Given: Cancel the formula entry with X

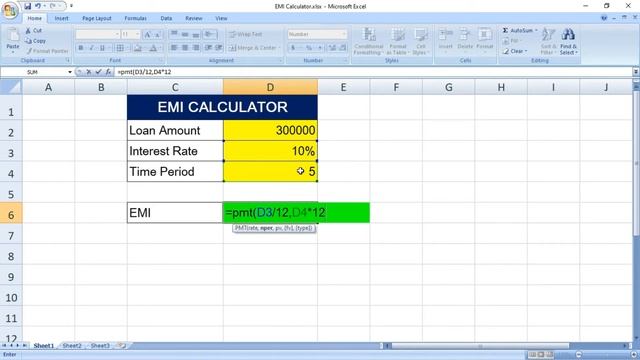Looking at the screenshot, I should 89,72.
